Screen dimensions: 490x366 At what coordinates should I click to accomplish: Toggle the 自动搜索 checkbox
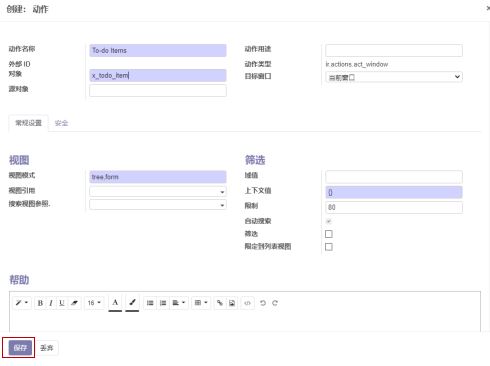[x=329, y=221]
